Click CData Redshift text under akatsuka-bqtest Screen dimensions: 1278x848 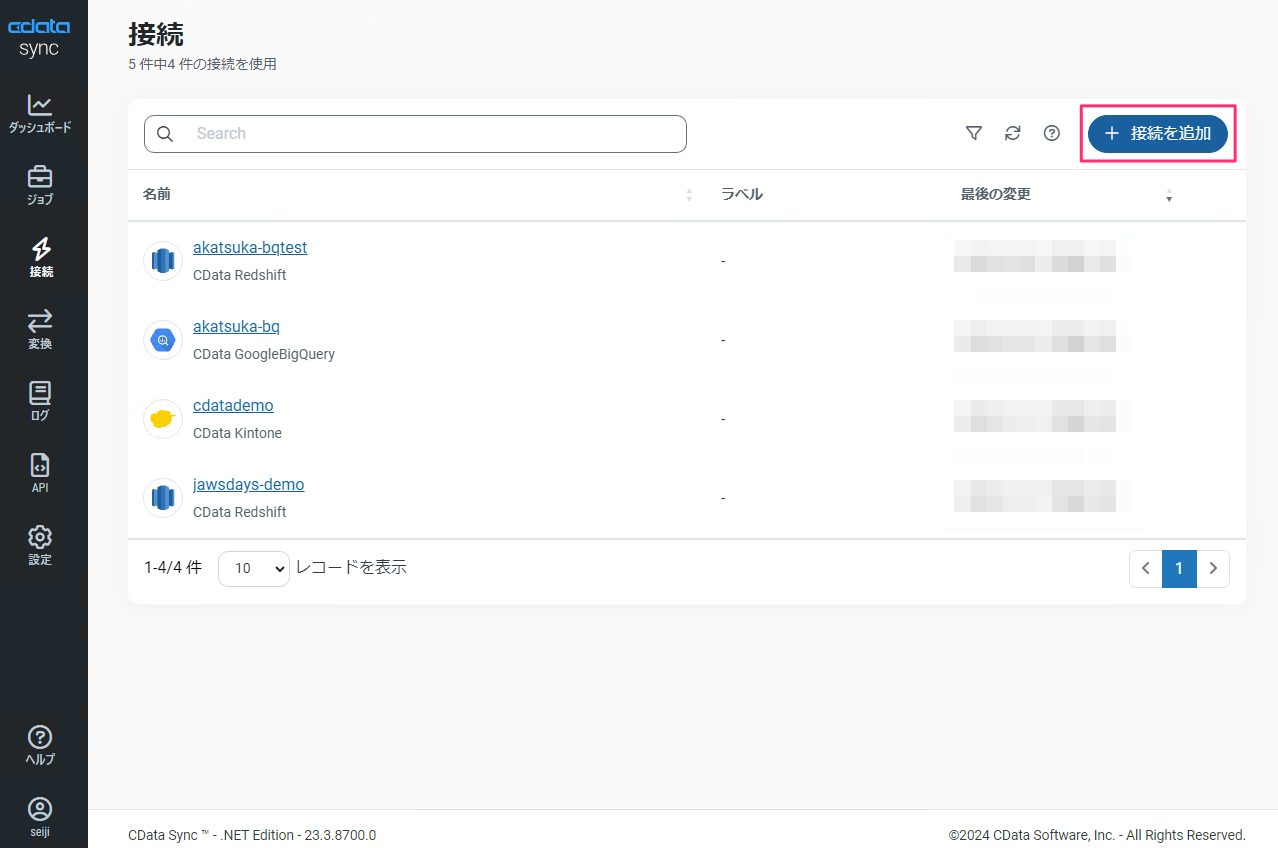[x=240, y=275]
